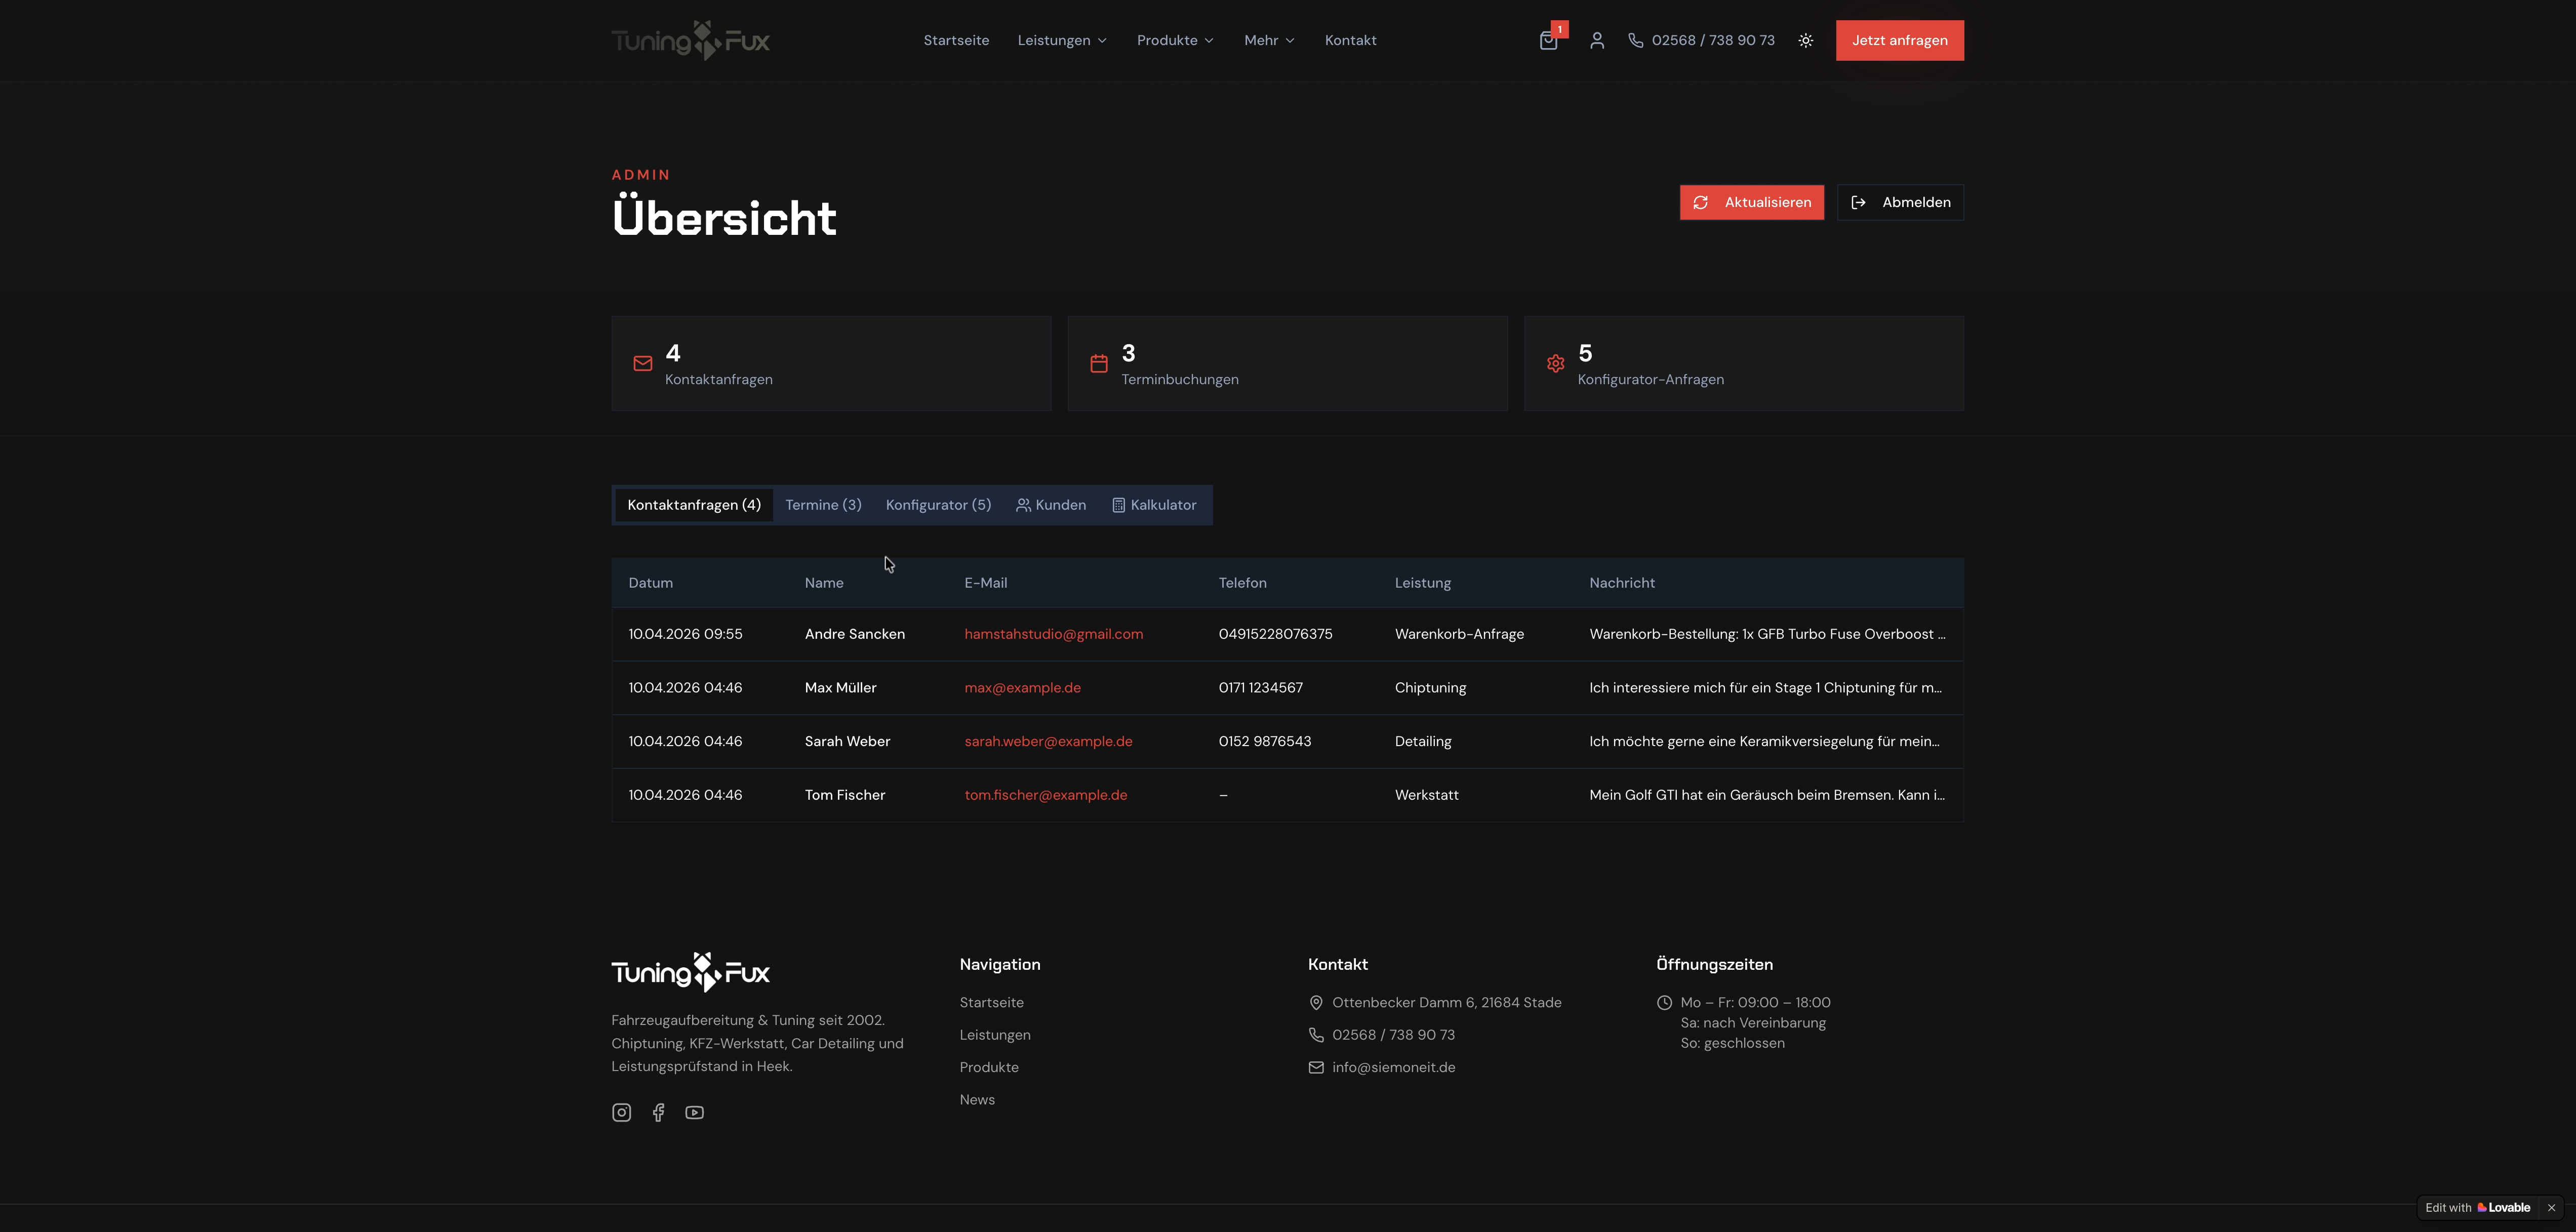This screenshot has width=2576, height=1232.
Task: Open Kontakt in top navigation
Action: [x=1350, y=41]
